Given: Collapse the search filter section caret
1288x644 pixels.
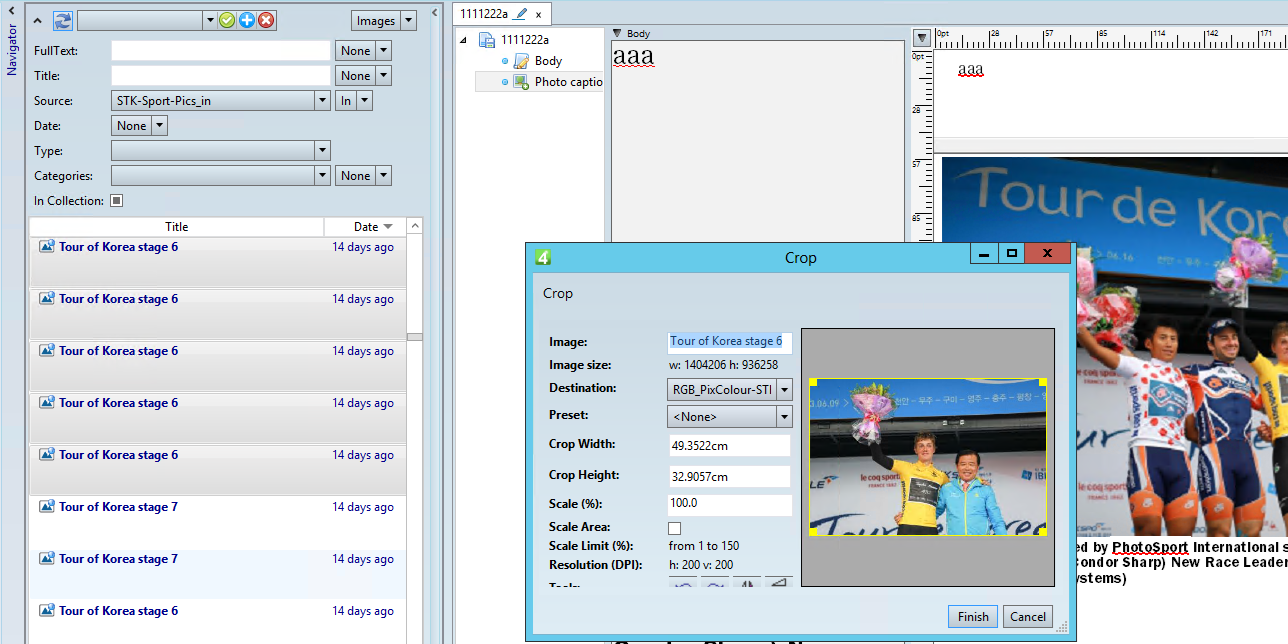Looking at the screenshot, I should pyautogui.click(x=38, y=21).
